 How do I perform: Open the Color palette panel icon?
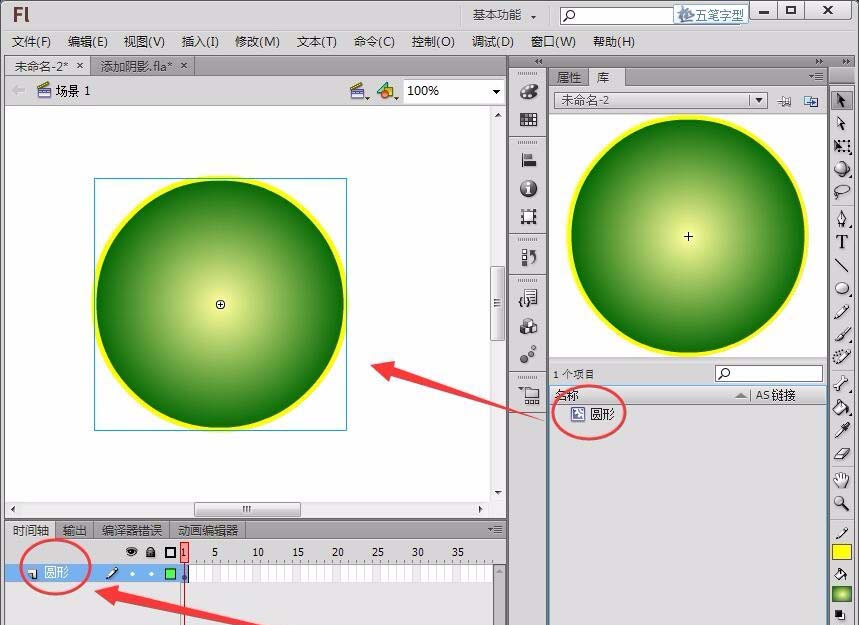[528, 92]
